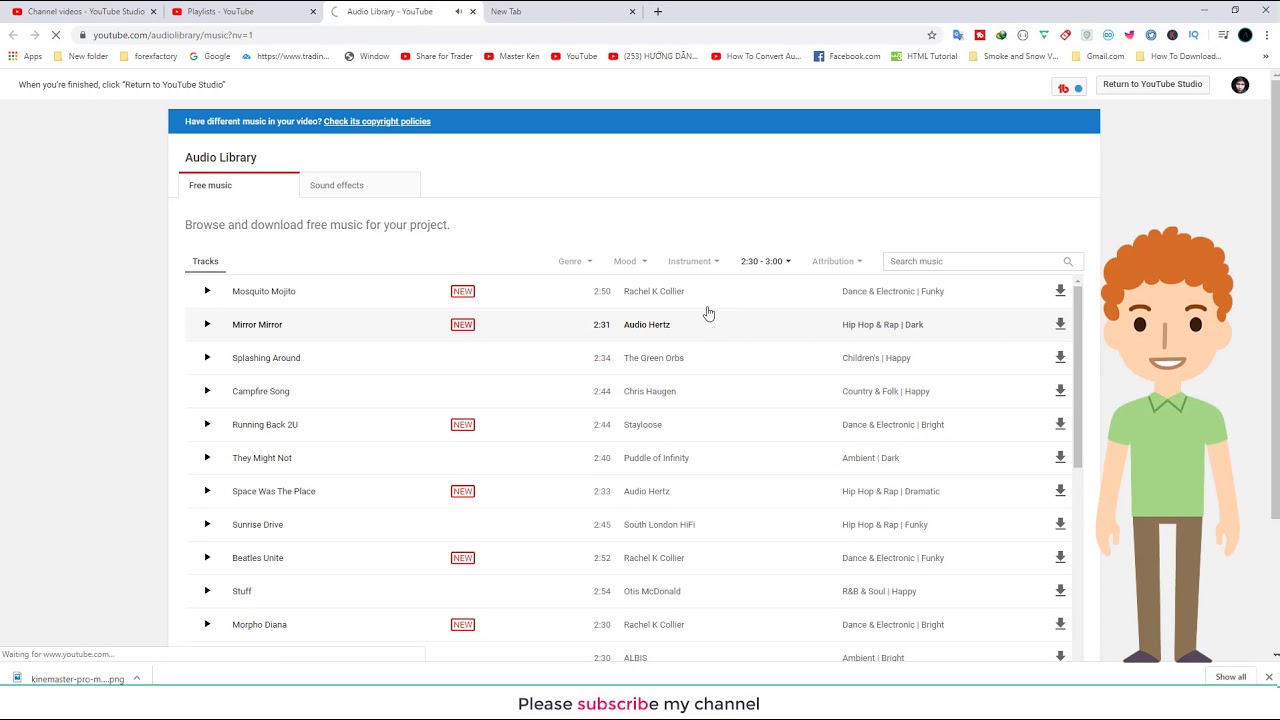Open the Genre filter dropdown
The width and height of the screenshot is (1280, 720).
pyautogui.click(x=575, y=261)
